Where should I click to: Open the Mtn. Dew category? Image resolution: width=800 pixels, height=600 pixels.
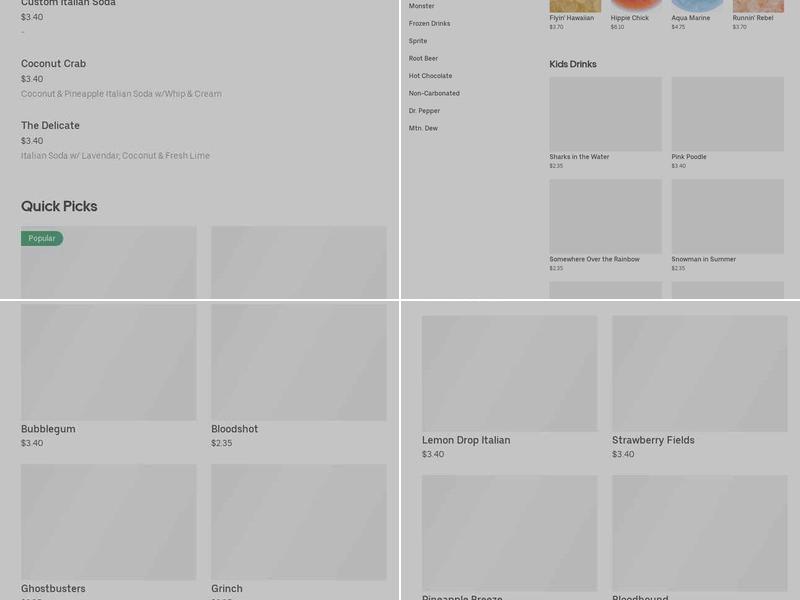point(423,128)
